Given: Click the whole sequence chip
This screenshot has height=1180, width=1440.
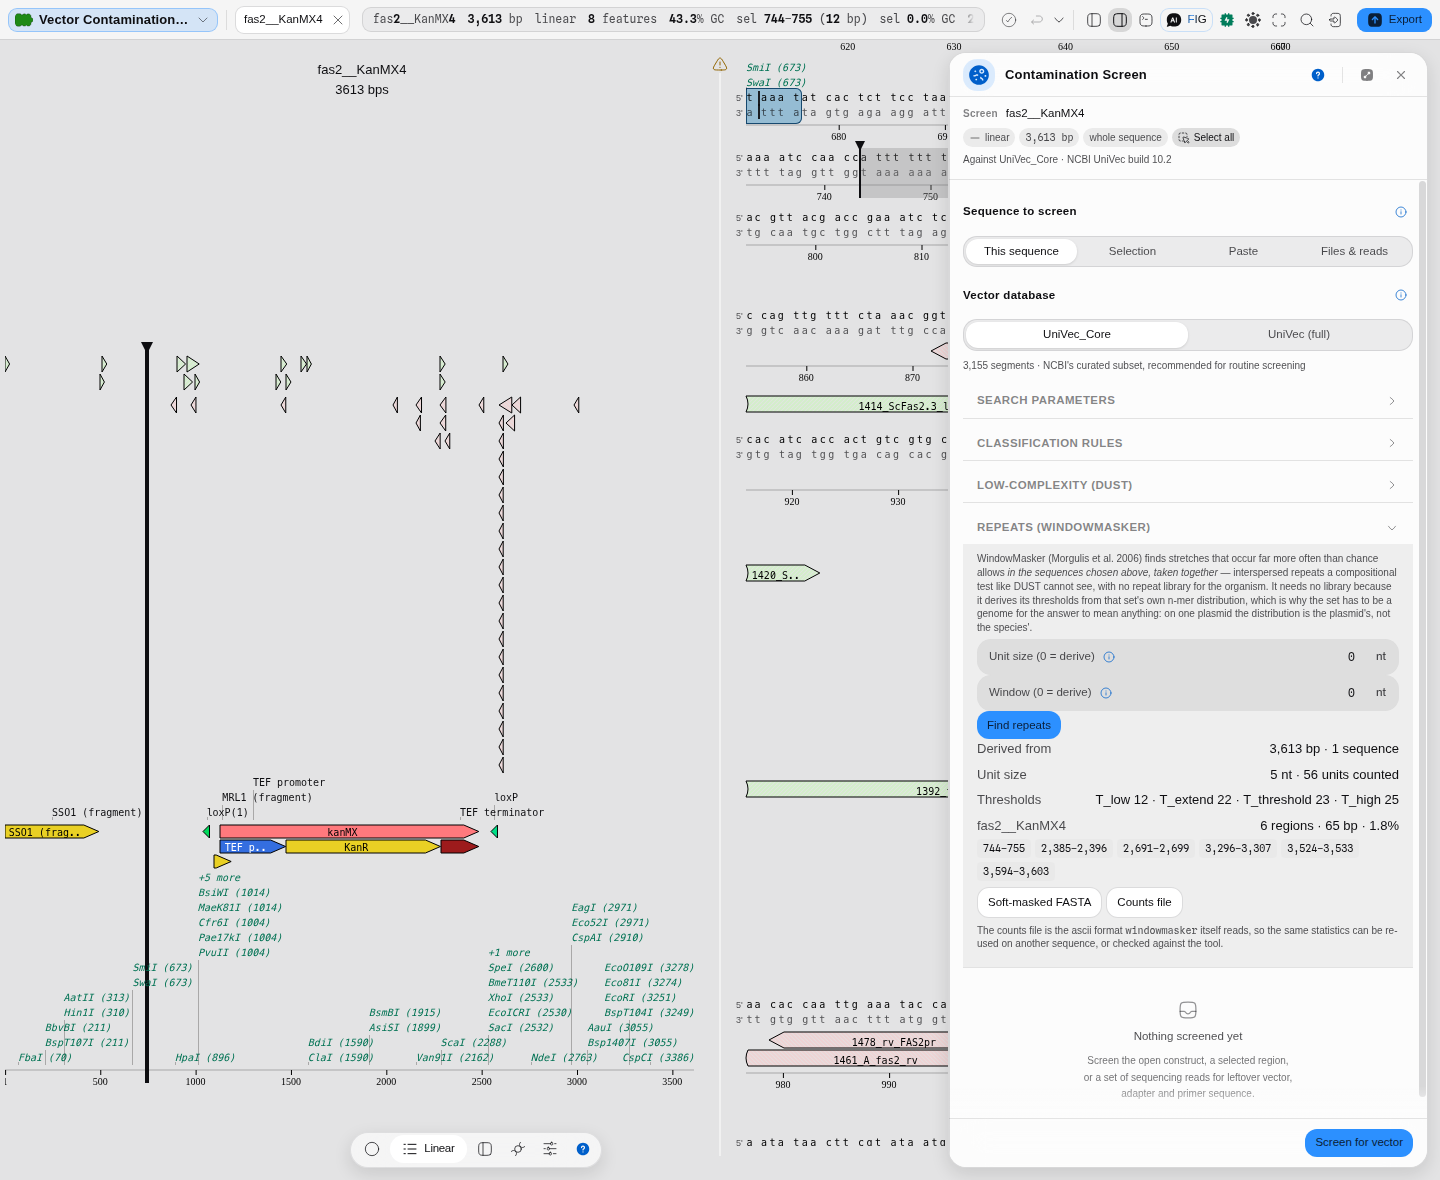Looking at the screenshot, I should [1125, 138].
